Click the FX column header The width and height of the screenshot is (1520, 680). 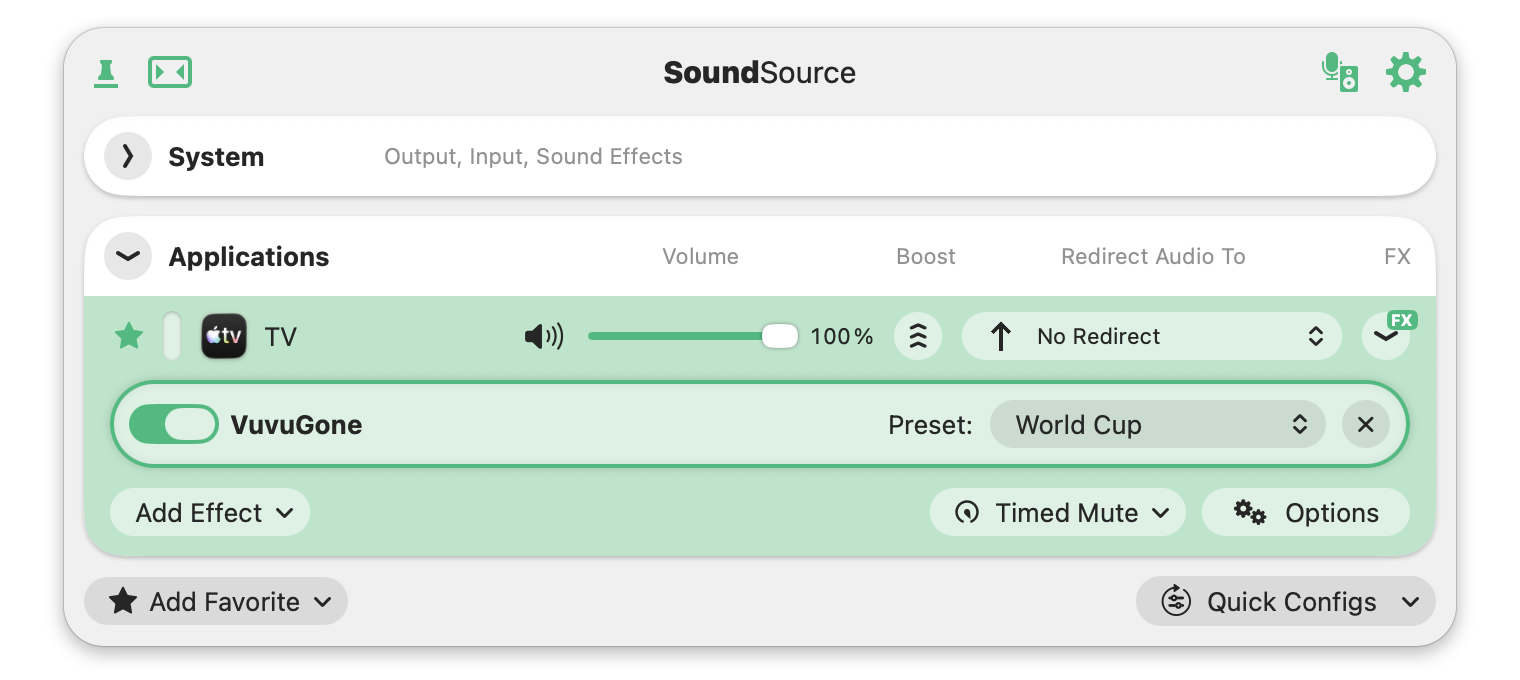(1397, 256)
